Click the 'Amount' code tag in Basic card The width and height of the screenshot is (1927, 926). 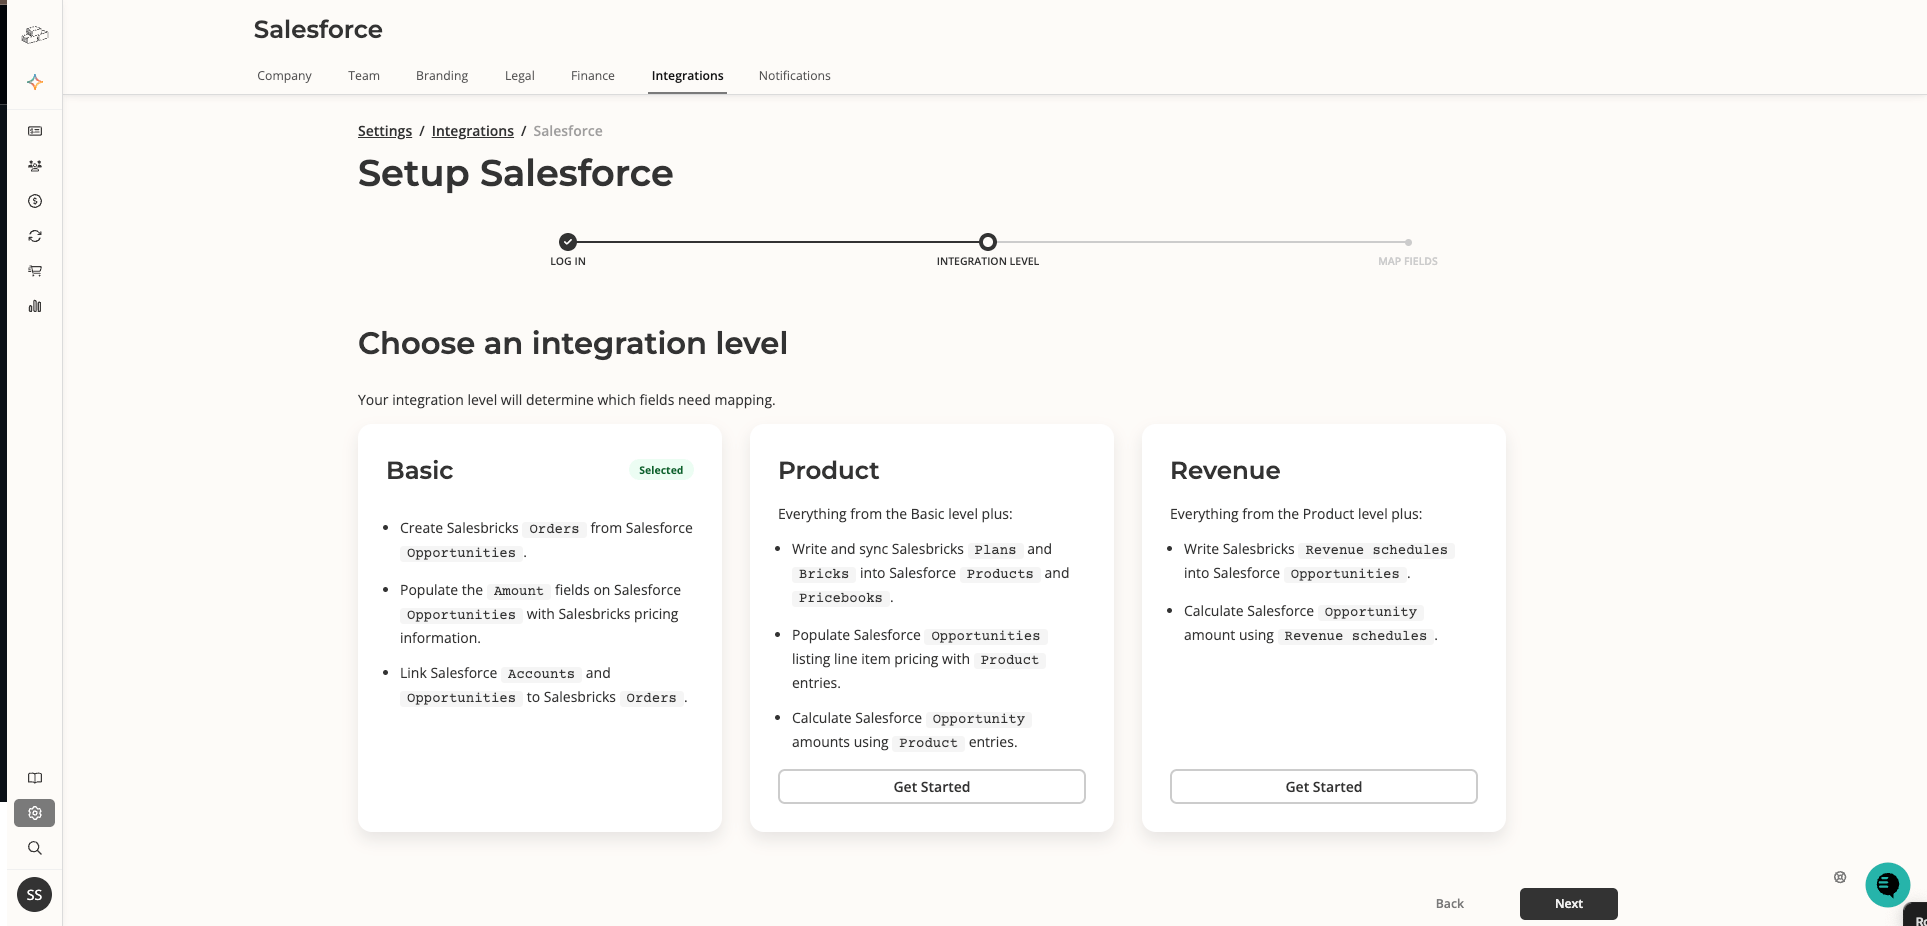pos(519,591)
